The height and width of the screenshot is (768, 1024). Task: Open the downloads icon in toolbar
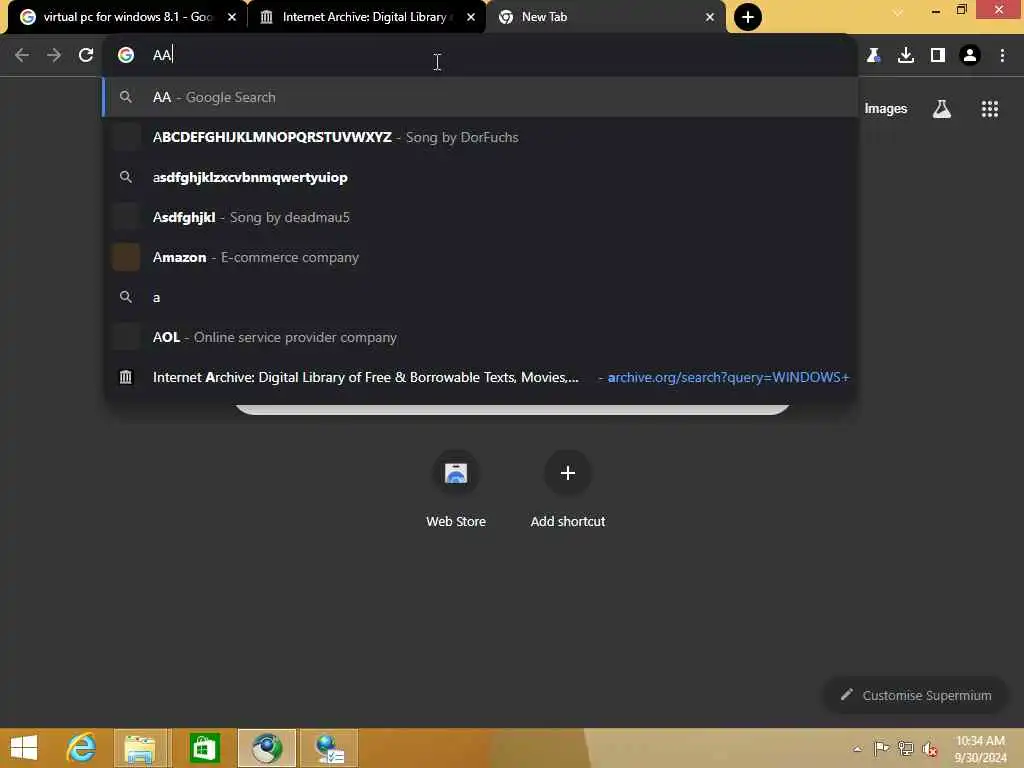pos(906,56)
